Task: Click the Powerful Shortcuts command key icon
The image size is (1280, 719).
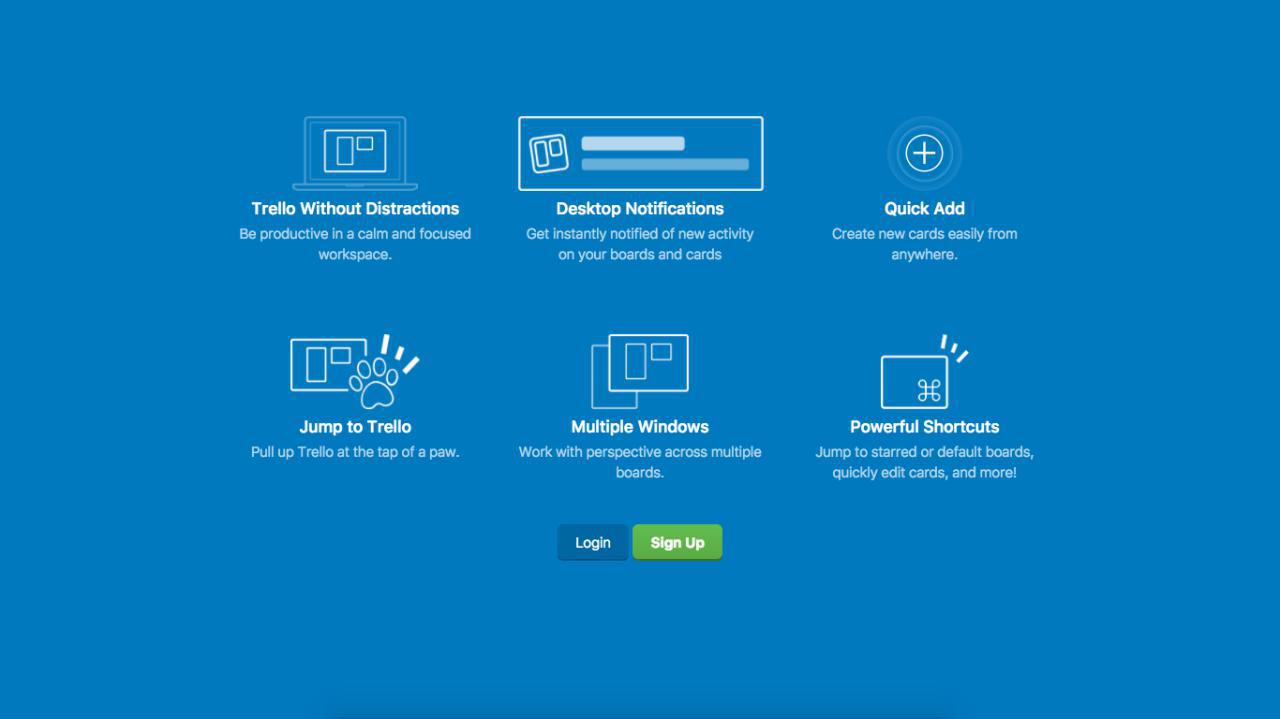Action: click(x=924, y=371)
